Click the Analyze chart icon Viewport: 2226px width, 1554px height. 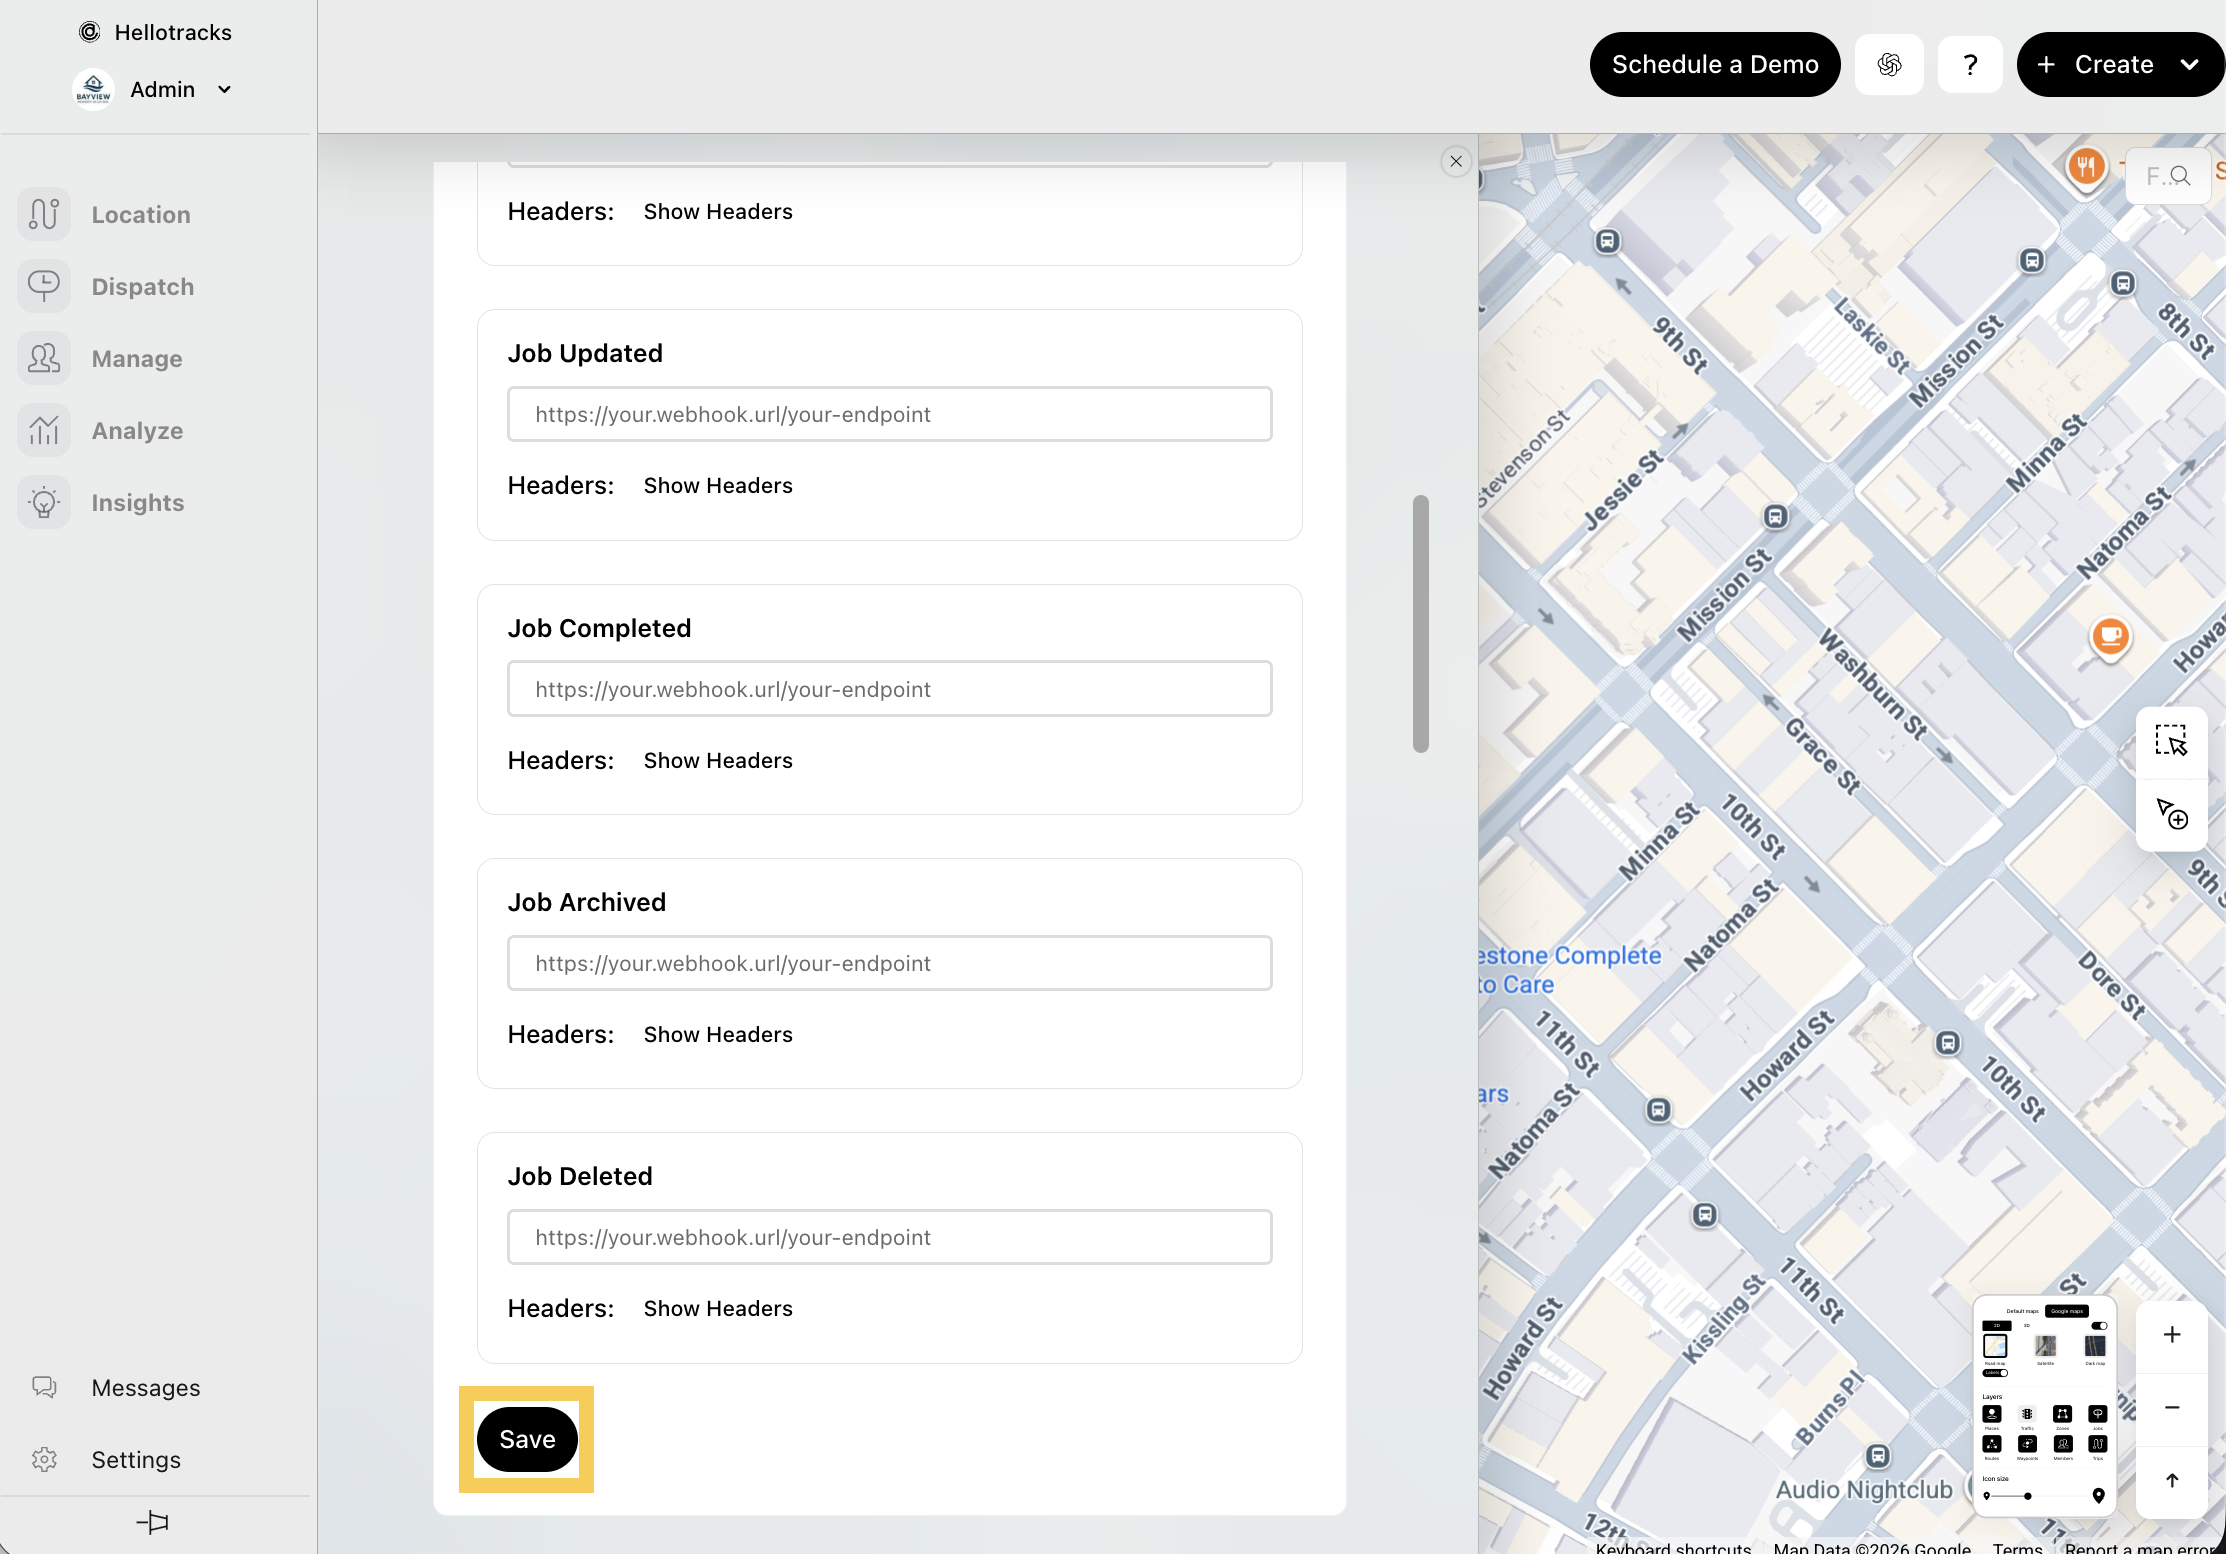point(44,431)
